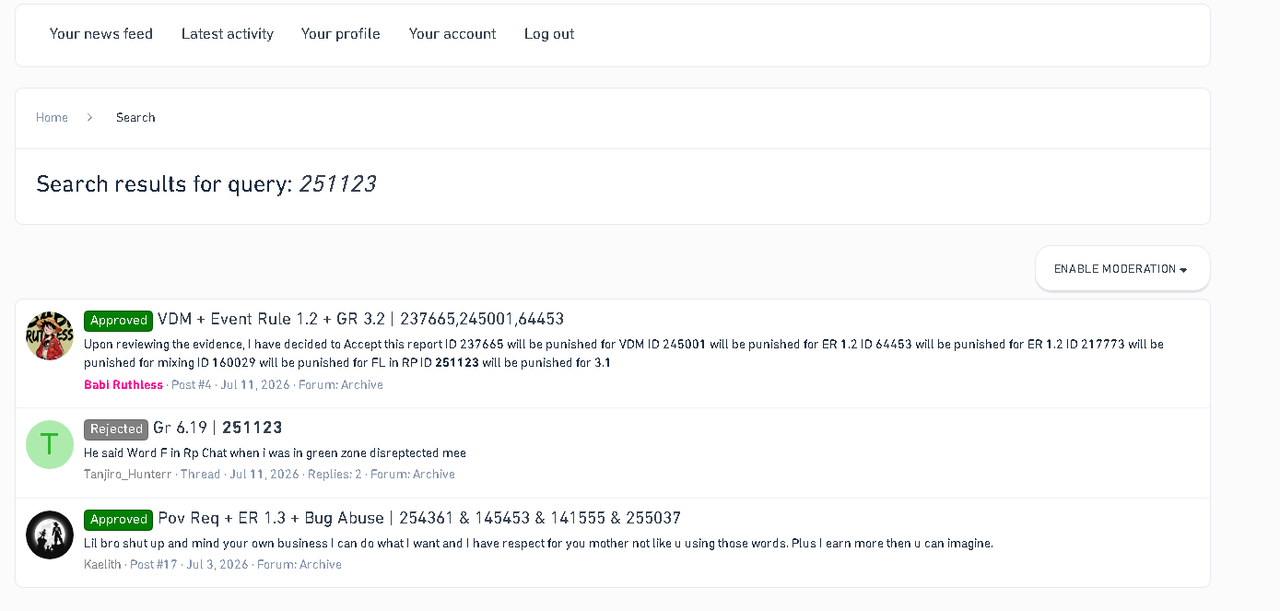Open Kaelith's dark circular avatar
Image resolution: width=1280 pixels, height=611 pixels.
pyautogui.click(x=50, y=535)
